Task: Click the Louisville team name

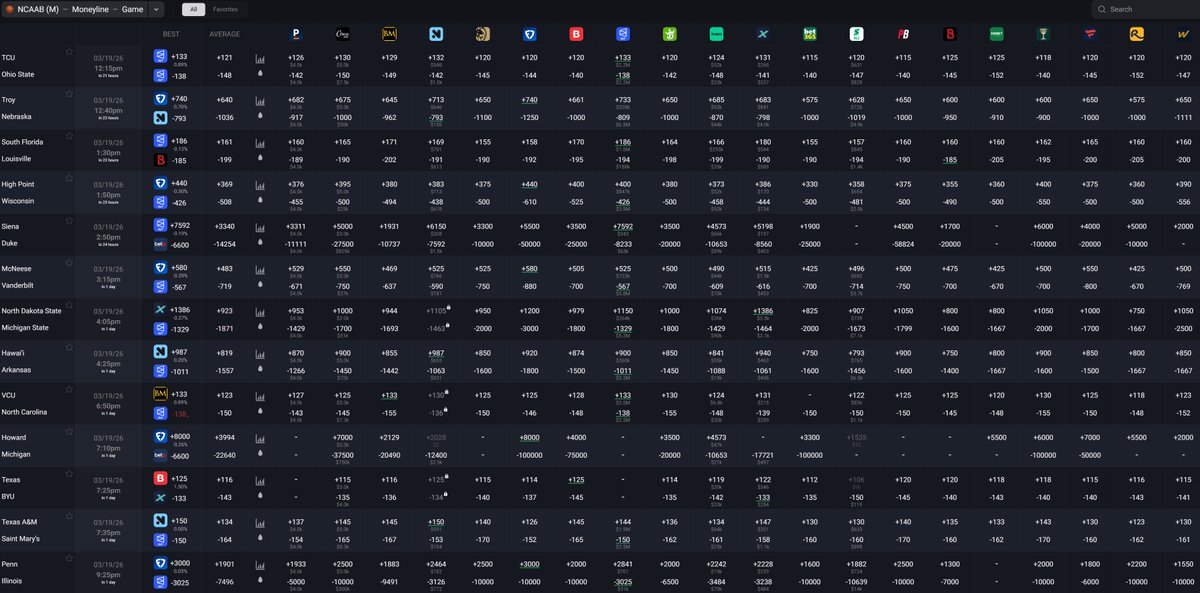Action: pos(16,159)
